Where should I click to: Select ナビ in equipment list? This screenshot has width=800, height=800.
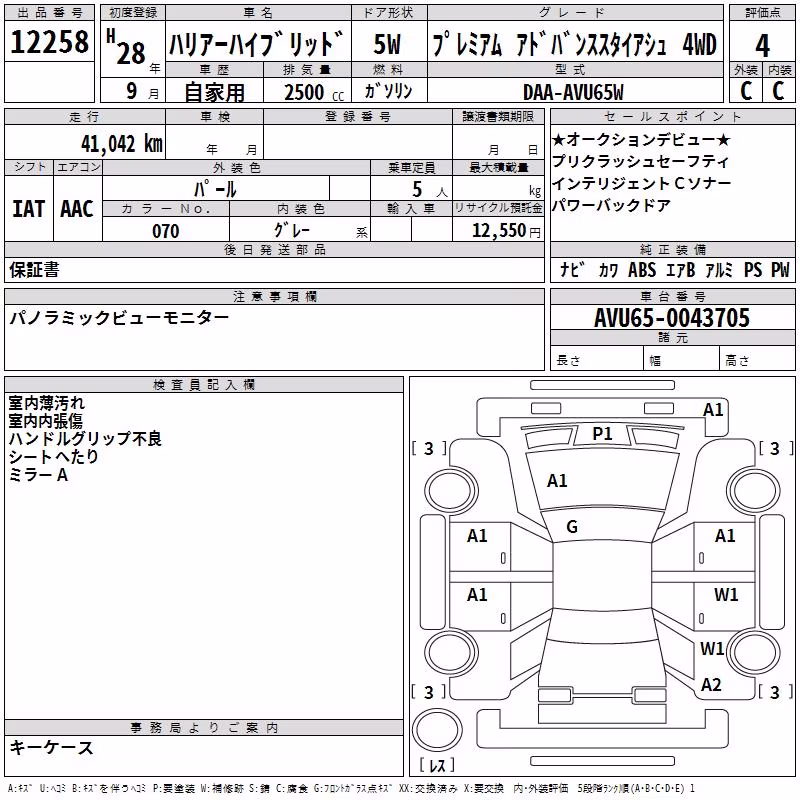572,269
